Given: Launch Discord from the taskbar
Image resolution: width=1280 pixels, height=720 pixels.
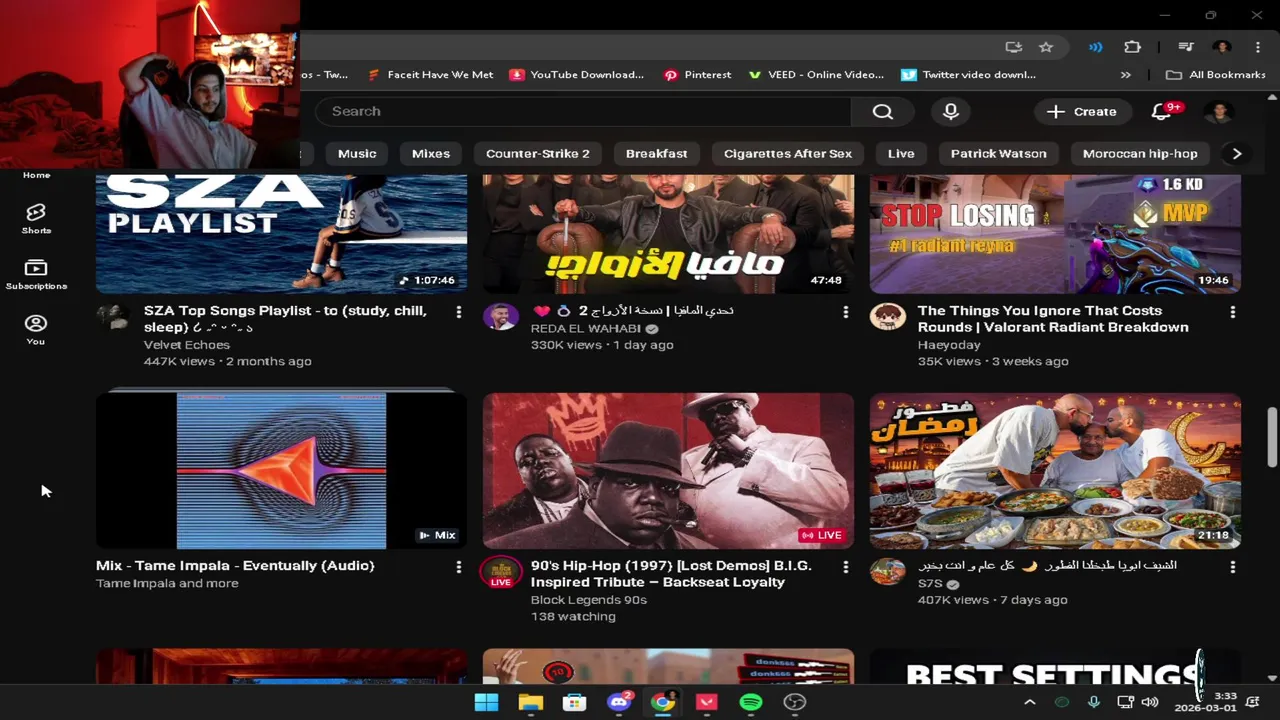Looking at the screenshot, I should [x=619, y=702].
